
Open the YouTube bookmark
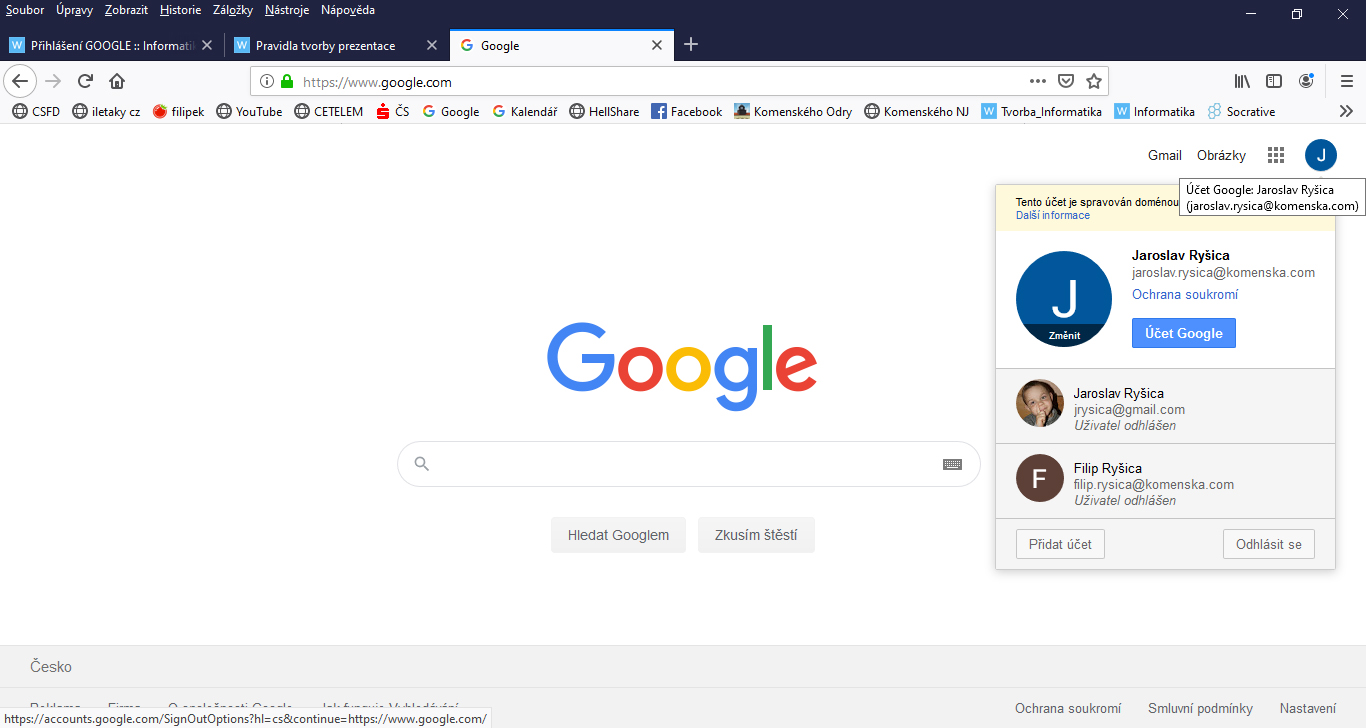pyautogui.click(x=249, y=112)
